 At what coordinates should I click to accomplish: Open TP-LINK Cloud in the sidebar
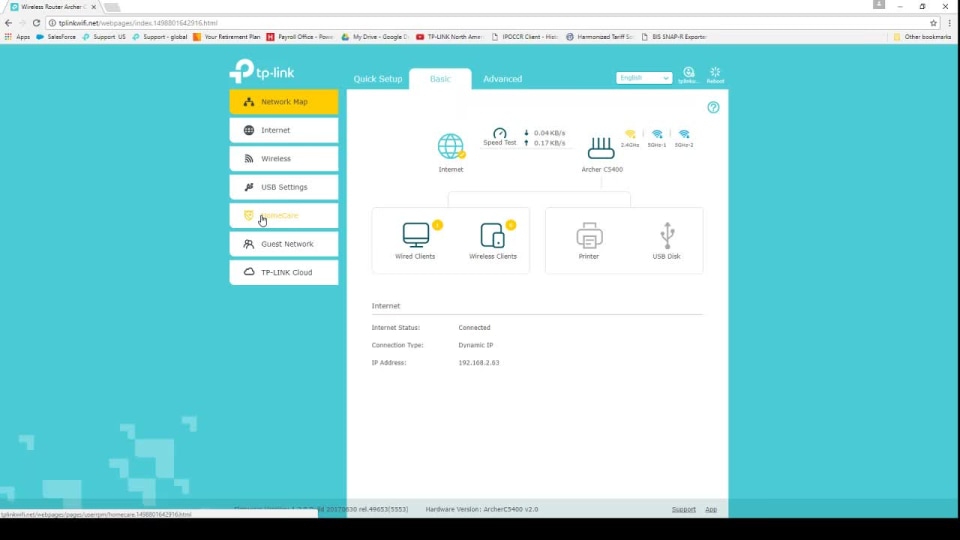(283, 272)
